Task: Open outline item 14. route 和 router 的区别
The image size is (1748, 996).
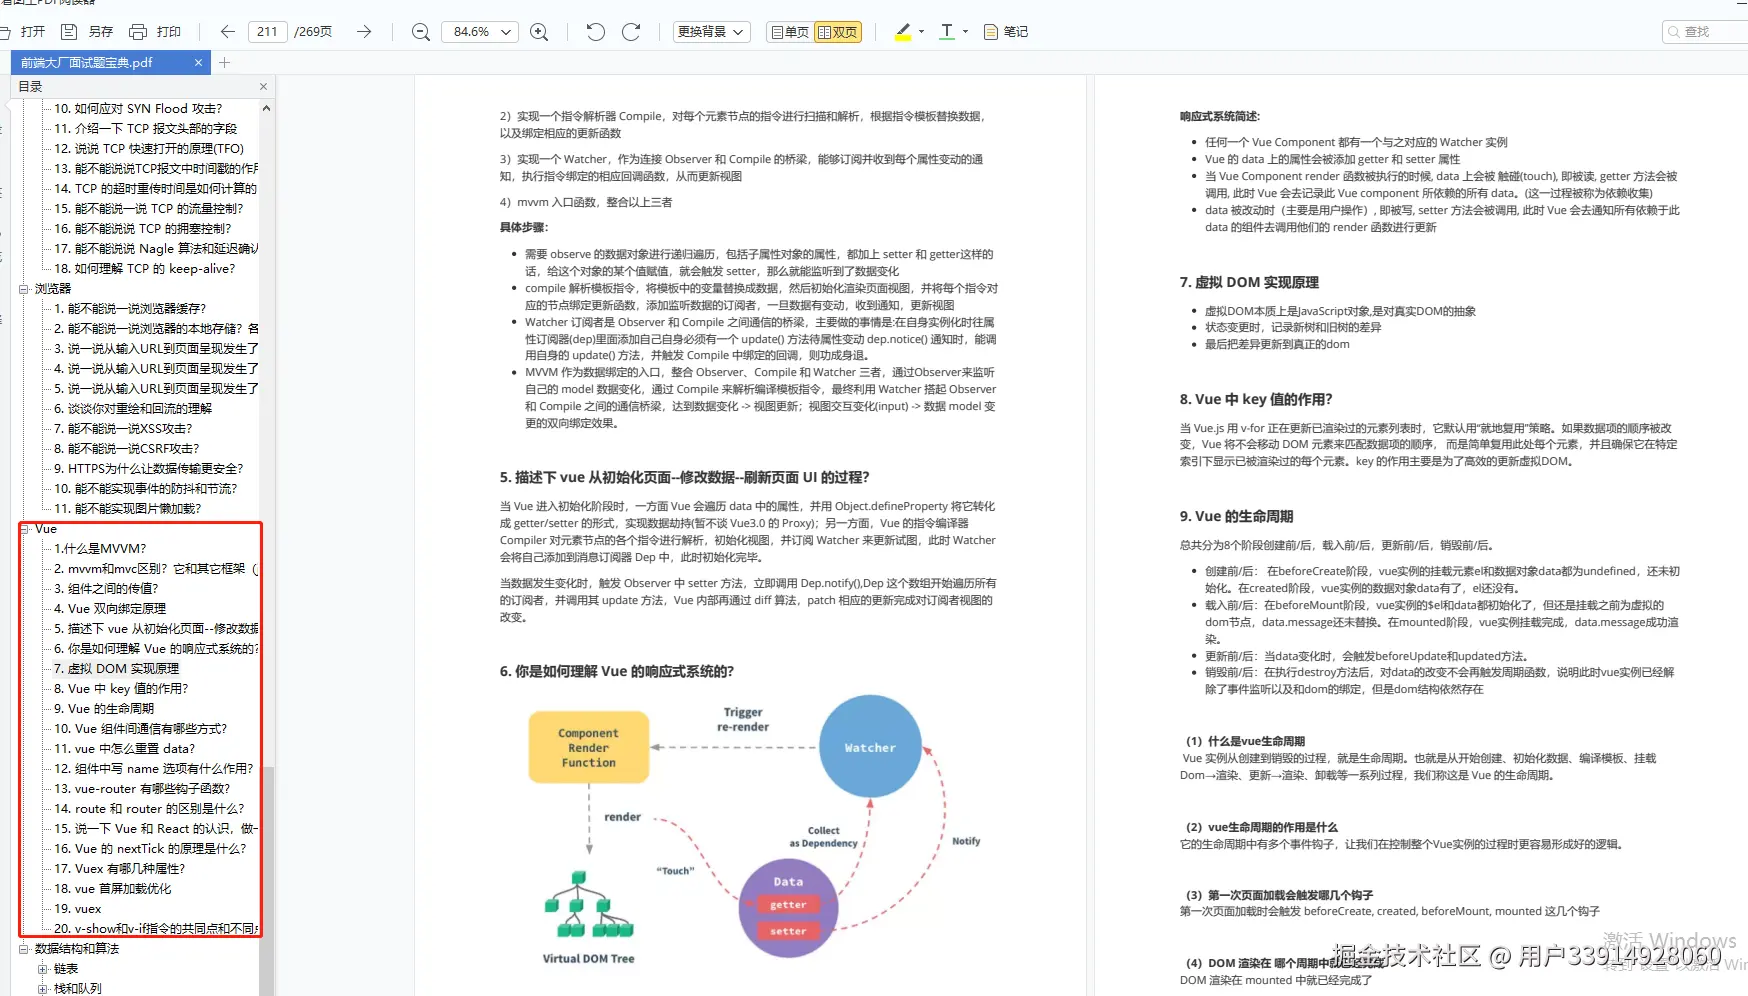Action: 149,809
